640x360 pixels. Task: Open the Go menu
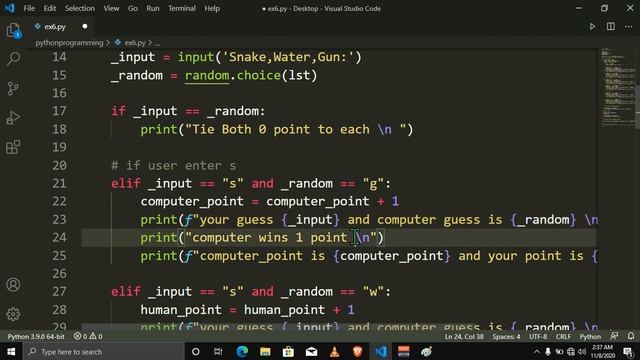(133, 8)
